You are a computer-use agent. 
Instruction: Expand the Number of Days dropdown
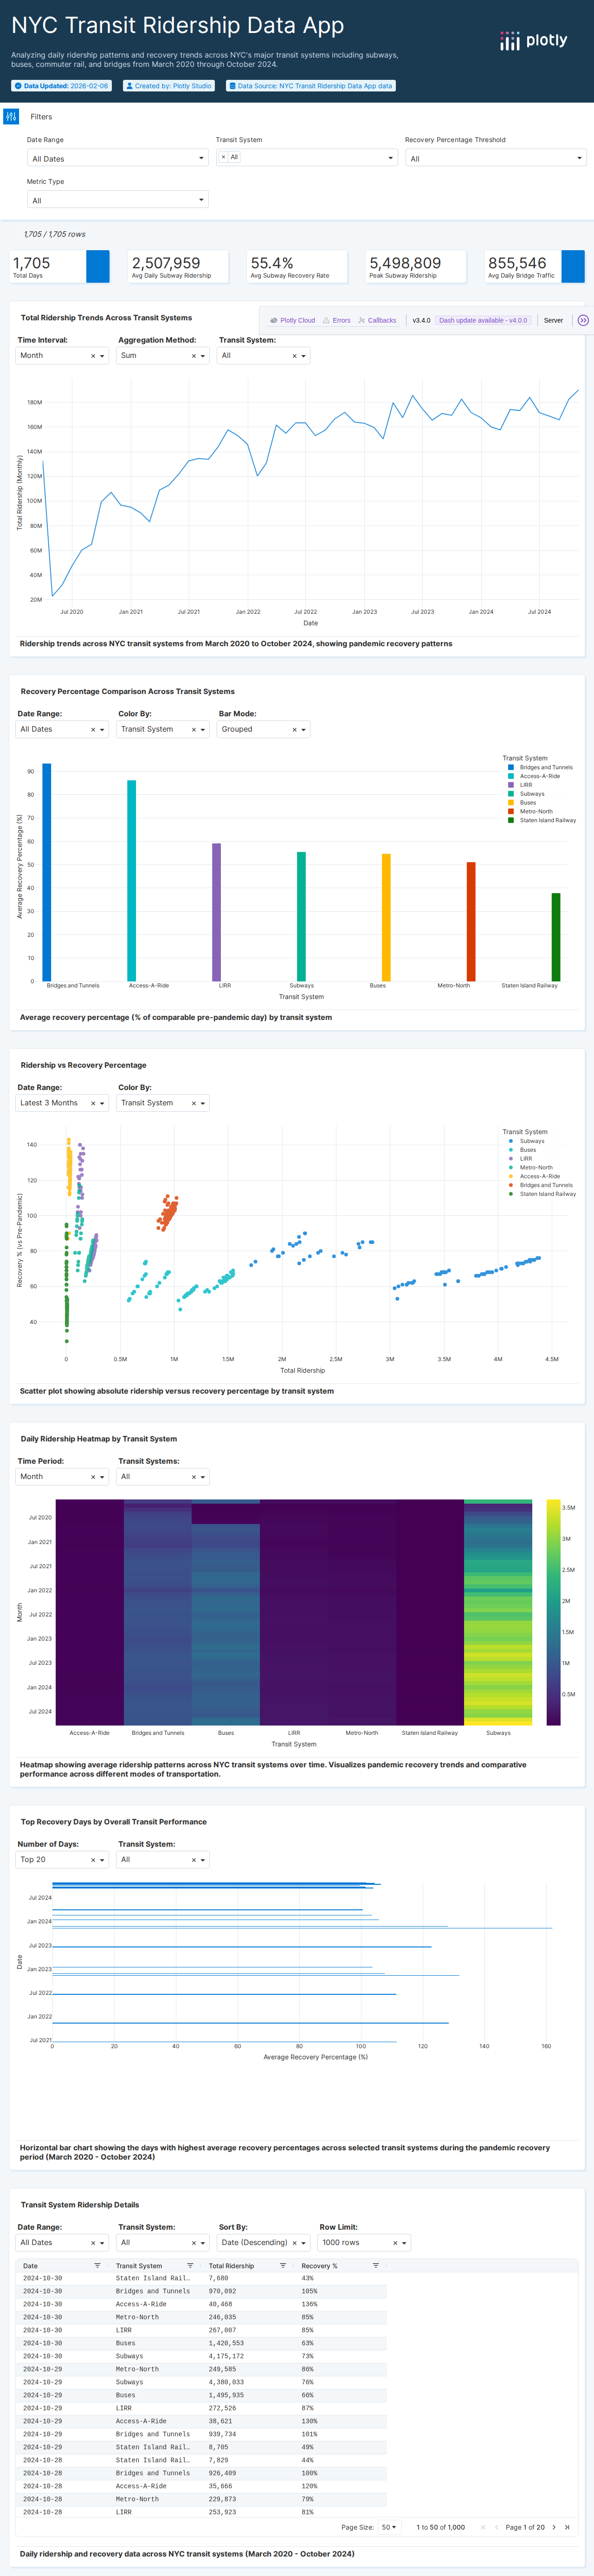coord(102,1861)
